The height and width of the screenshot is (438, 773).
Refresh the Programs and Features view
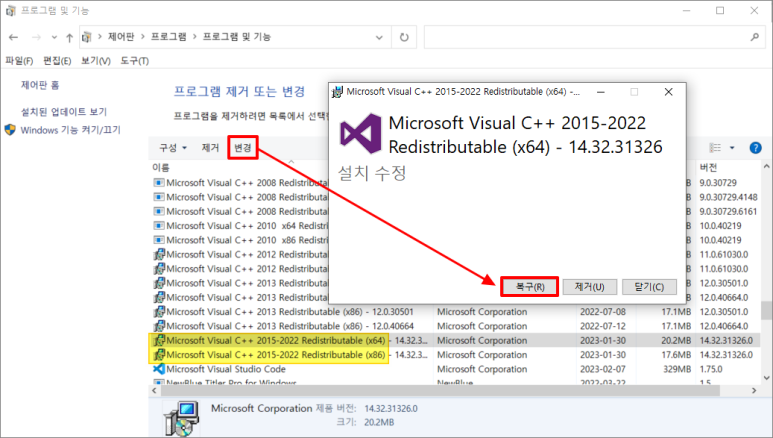[x=404, y=37]
